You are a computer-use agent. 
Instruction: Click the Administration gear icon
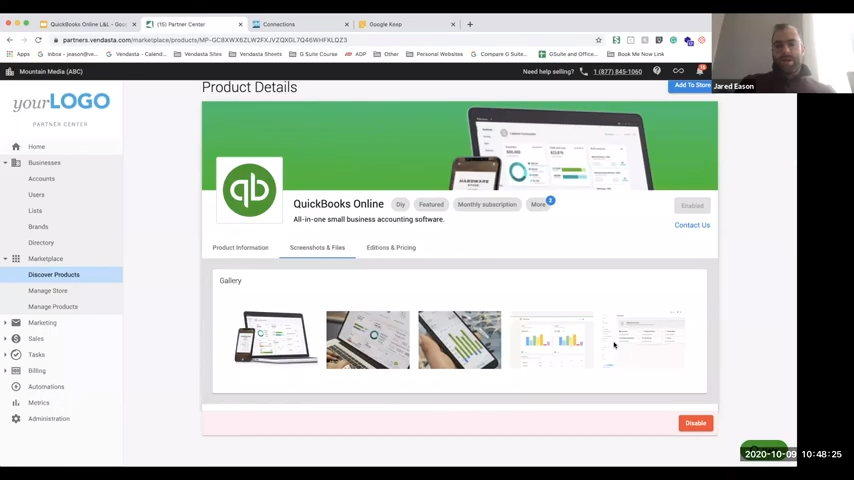(16, 419)
